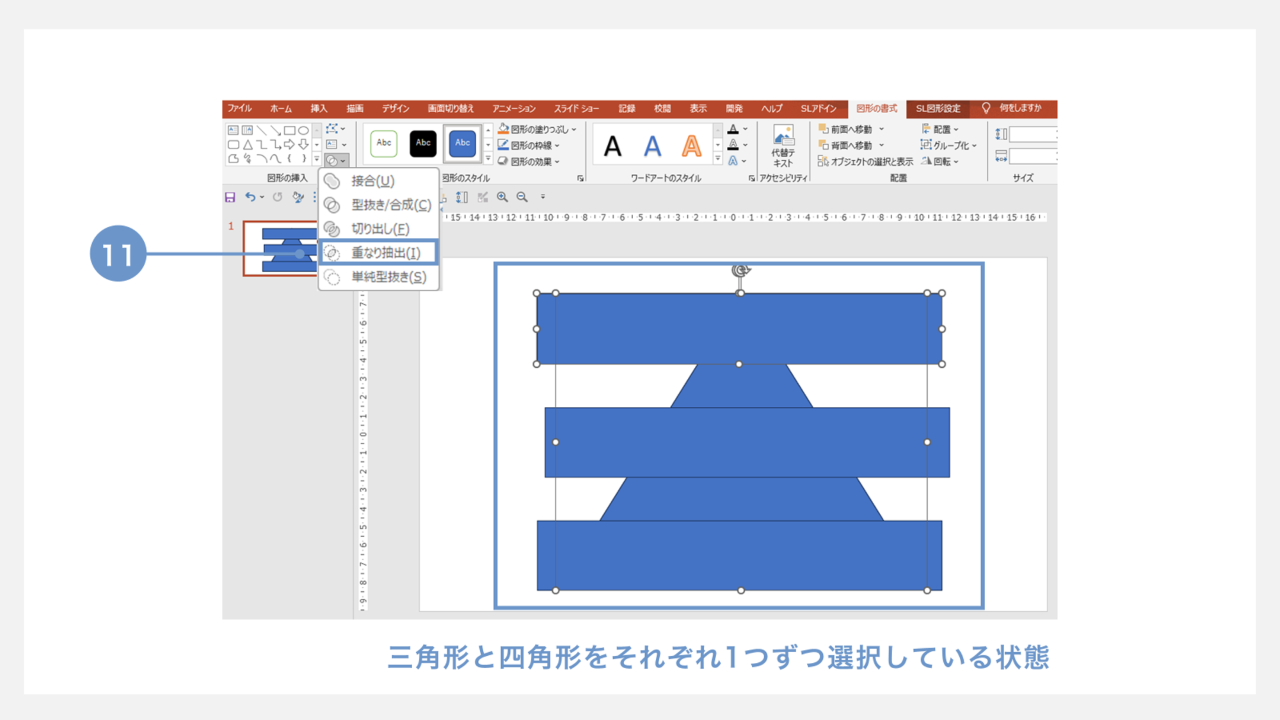Click the lightbulb 何をしますか search box
The image size is (1280, 720).
[1012, 108]
